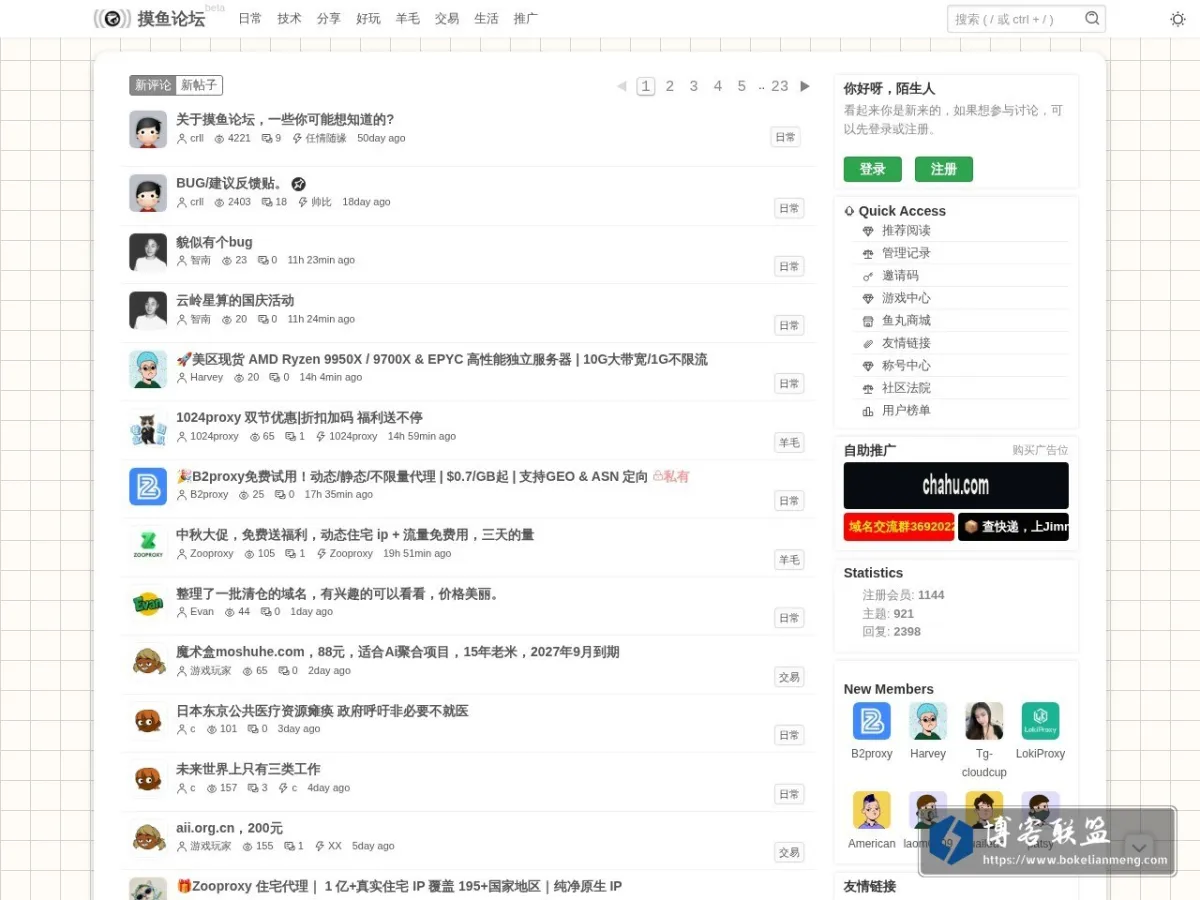Click Evan's avatar in the post list
The width and height of the screenshot is (1200, 900).
click(148, 603)
